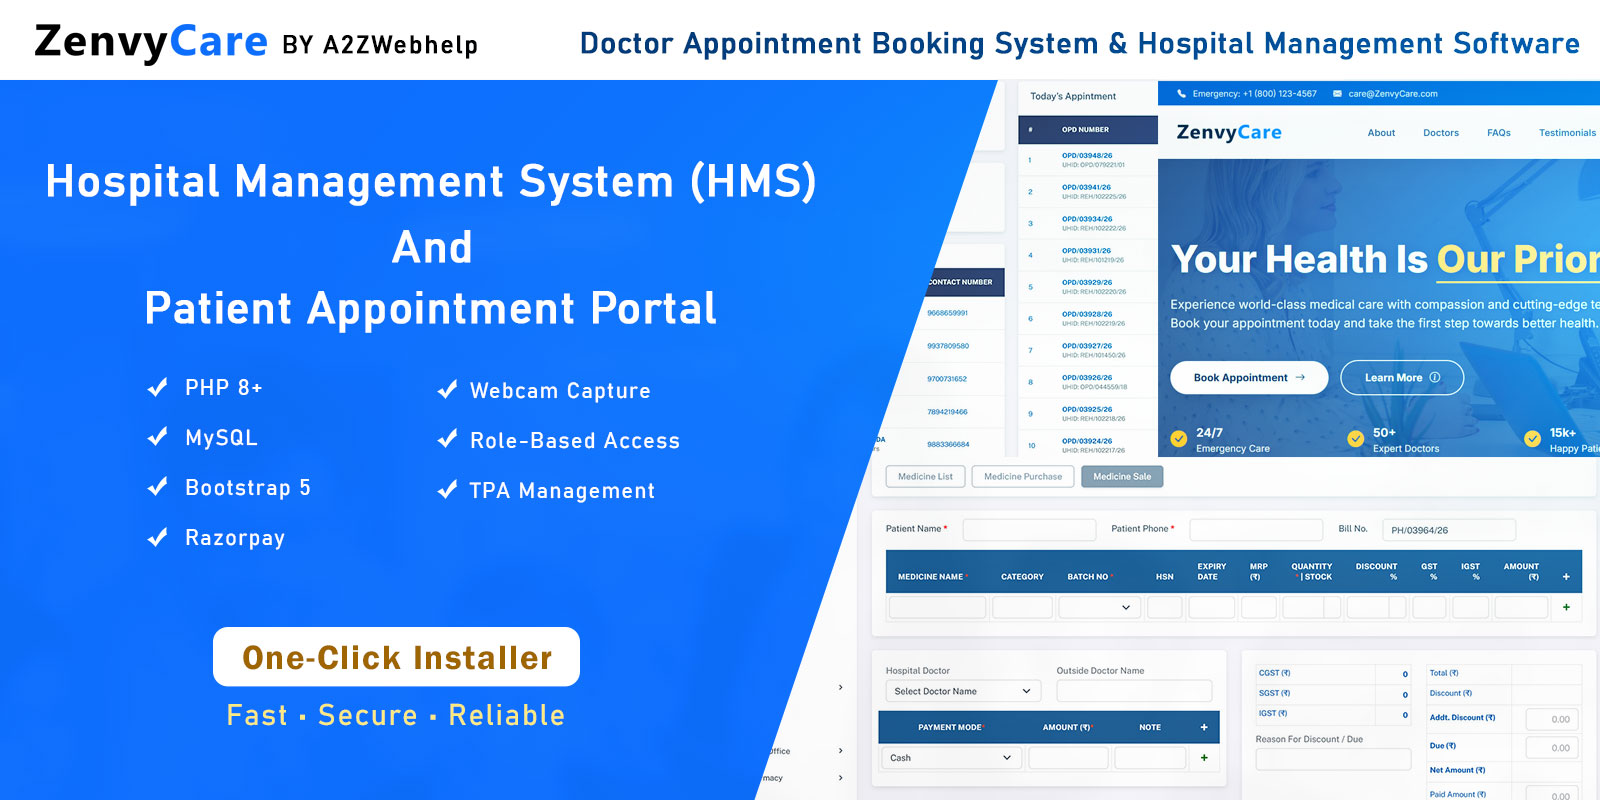The height and width of the screenshot is (800, 1600).
Task: Click the envelope icon beside care@ZenvyCare.com
Action: tap(1337, 94)
